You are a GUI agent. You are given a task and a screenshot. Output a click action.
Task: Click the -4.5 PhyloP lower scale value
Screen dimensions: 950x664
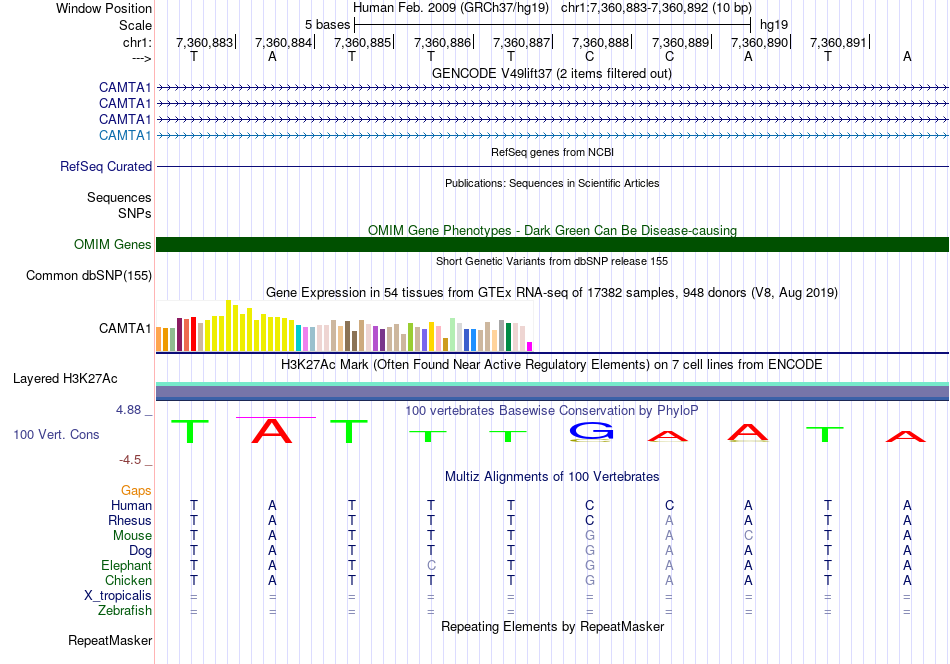130,460
